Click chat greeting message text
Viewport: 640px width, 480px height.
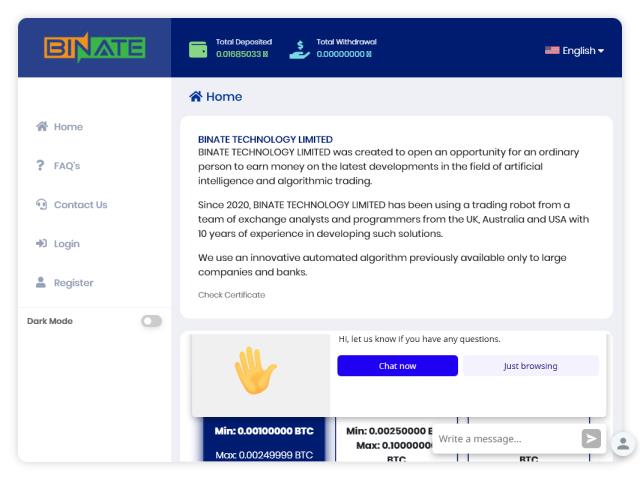tap(419, 339)
